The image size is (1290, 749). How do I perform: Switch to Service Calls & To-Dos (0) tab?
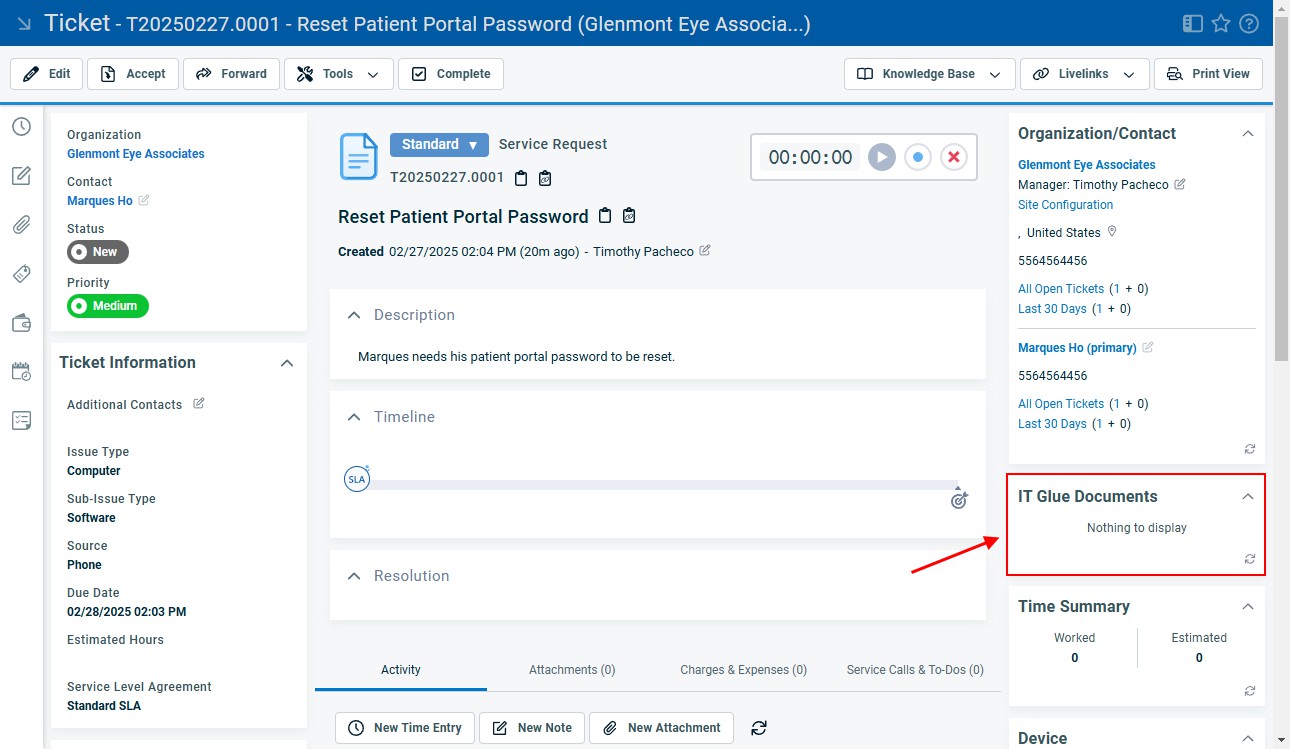point(915,670)
